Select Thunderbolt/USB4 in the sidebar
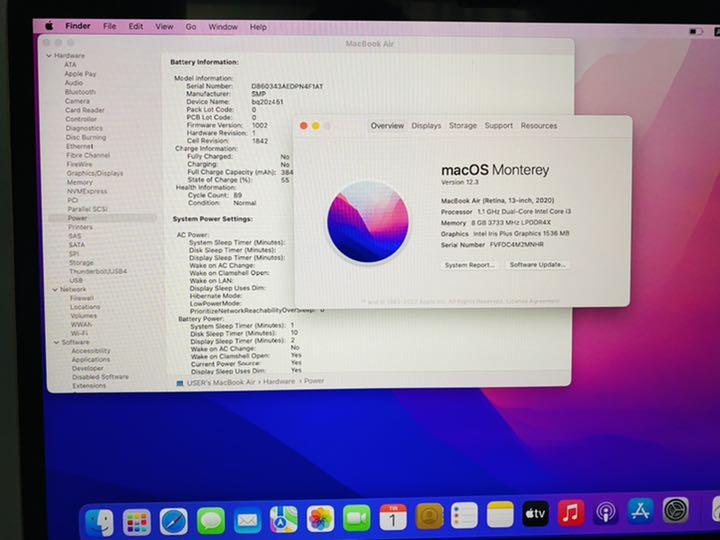 98,271
